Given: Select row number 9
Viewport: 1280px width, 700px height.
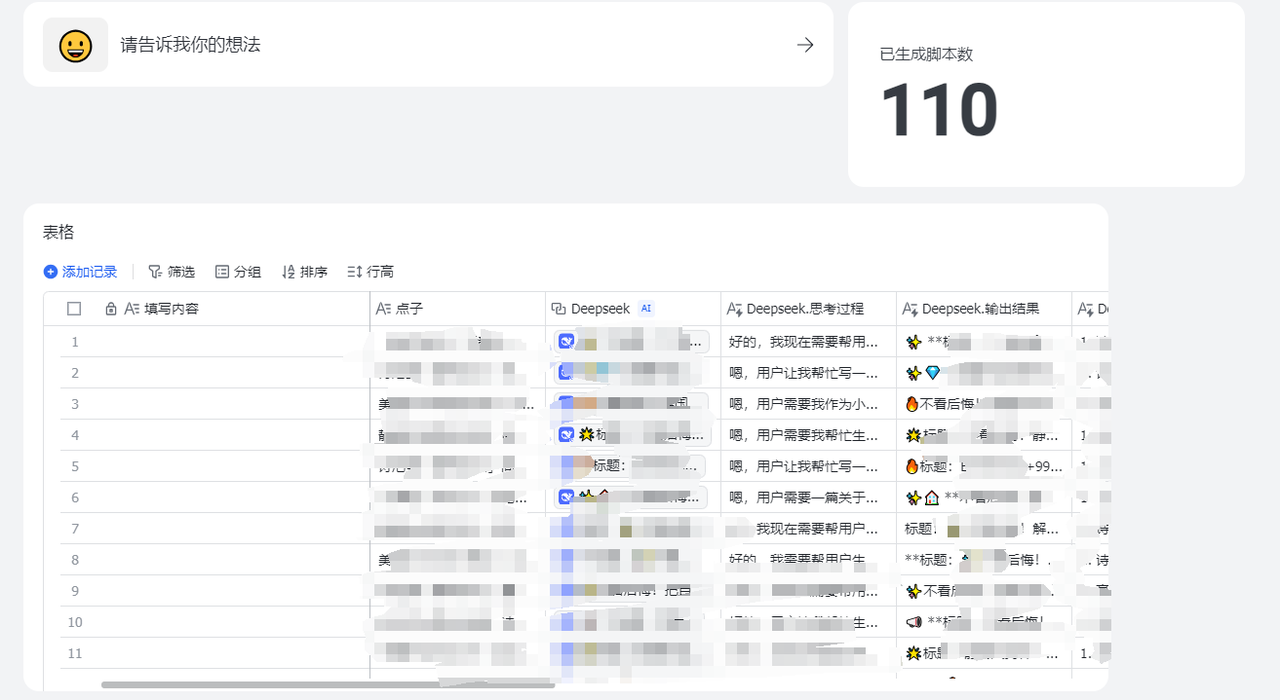Looking at the screenshot, I should pyautogui.click(x=74, y=591).
